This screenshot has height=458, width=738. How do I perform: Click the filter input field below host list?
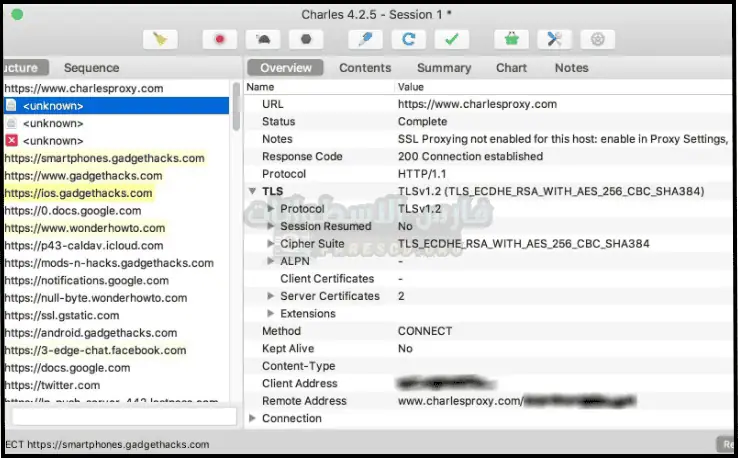click(x=123, y=415)
